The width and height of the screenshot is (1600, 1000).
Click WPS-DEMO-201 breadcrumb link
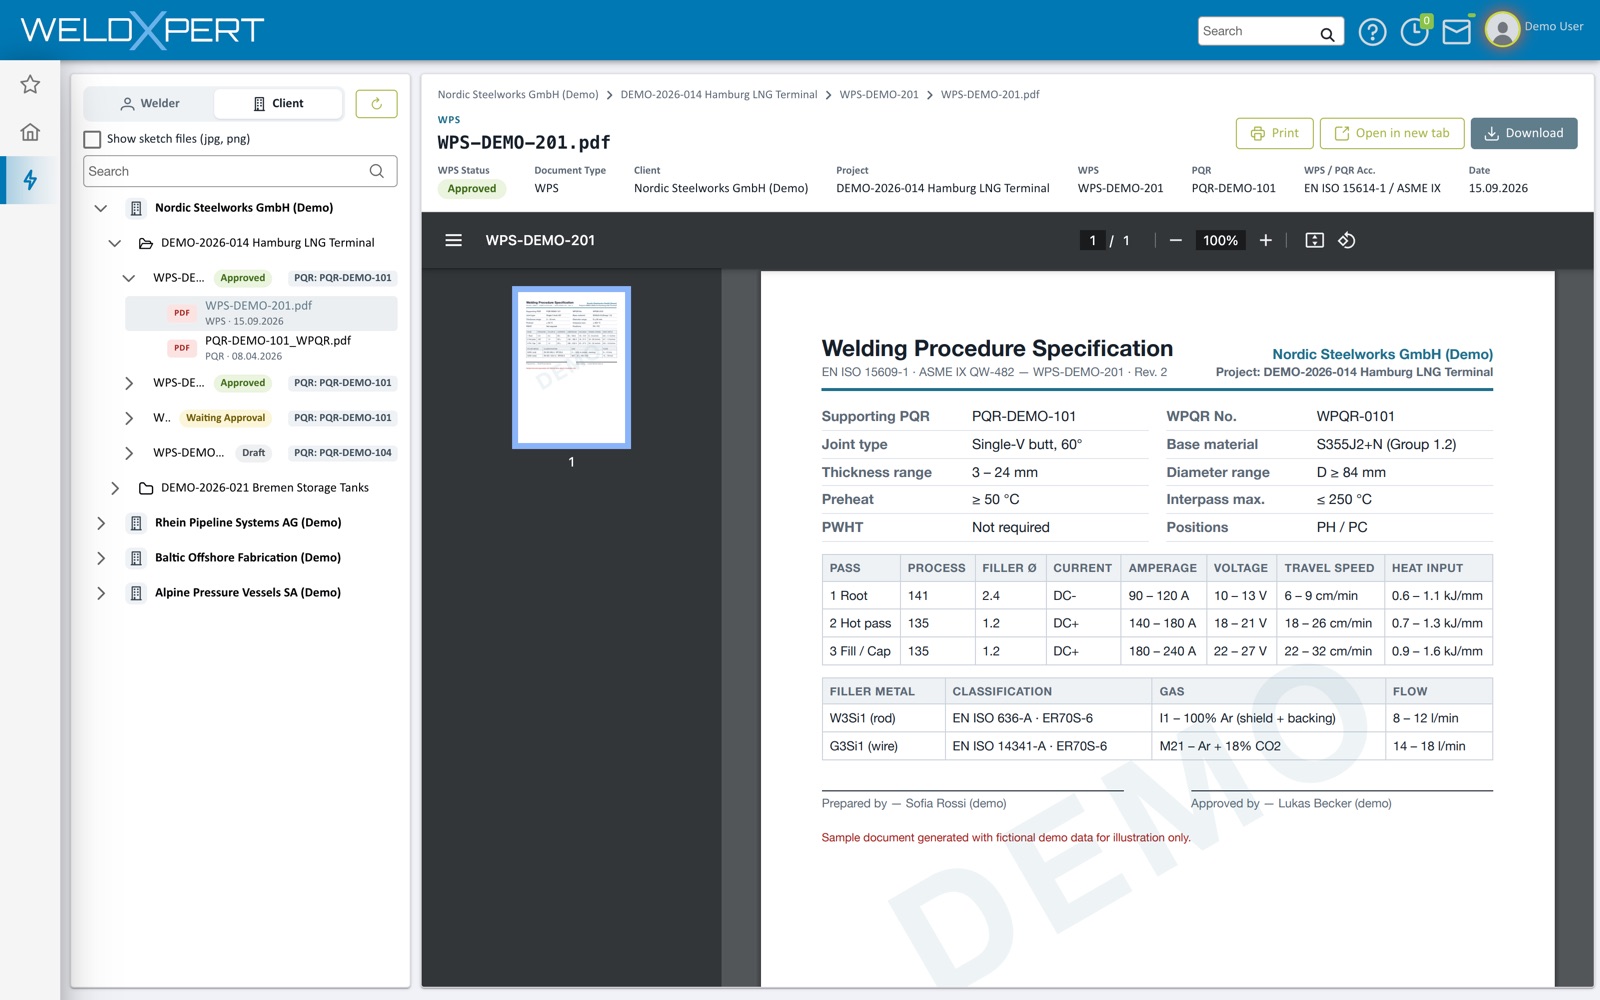pos(879,95)
